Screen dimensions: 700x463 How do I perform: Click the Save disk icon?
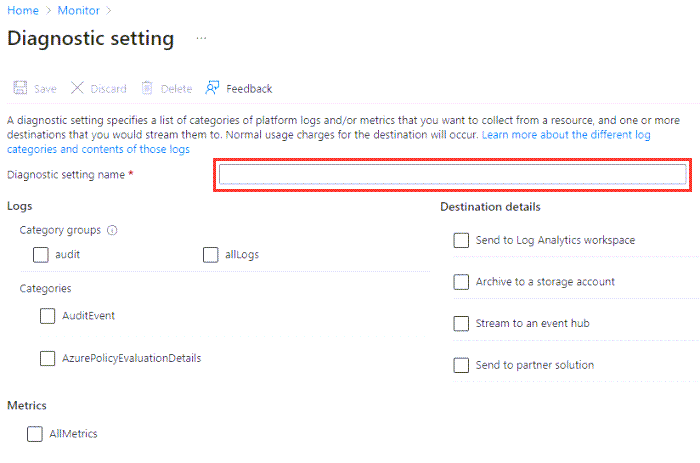click(x=20, y=88)
